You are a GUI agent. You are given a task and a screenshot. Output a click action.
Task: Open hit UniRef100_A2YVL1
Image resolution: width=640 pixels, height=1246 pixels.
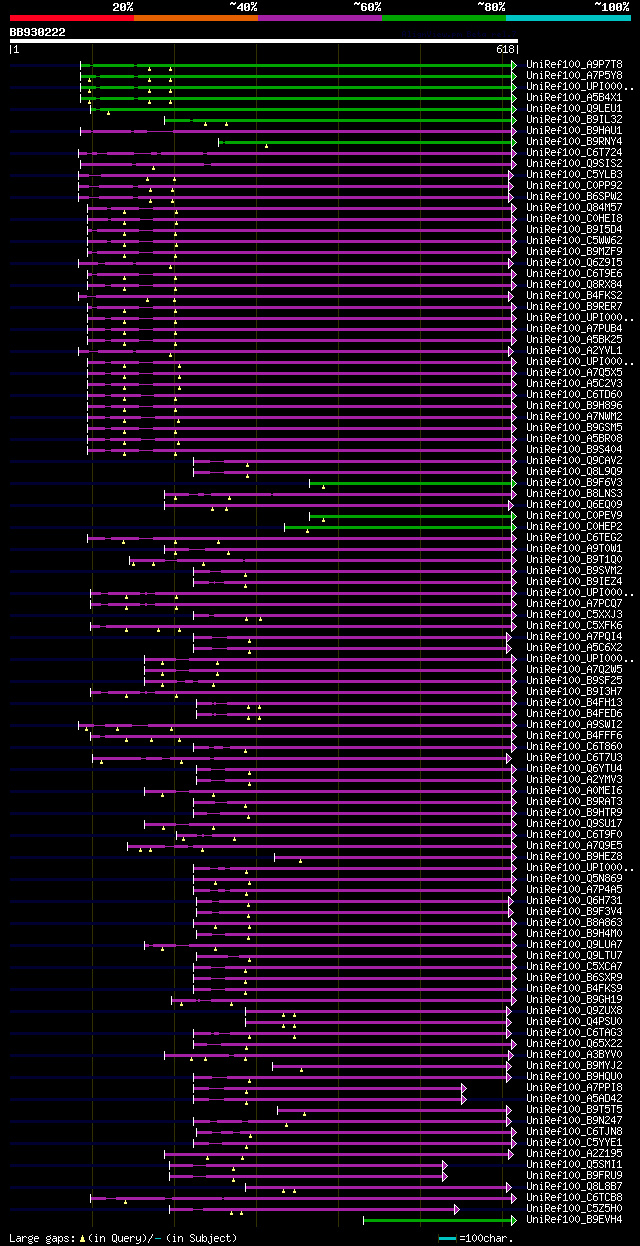(574, 351)
